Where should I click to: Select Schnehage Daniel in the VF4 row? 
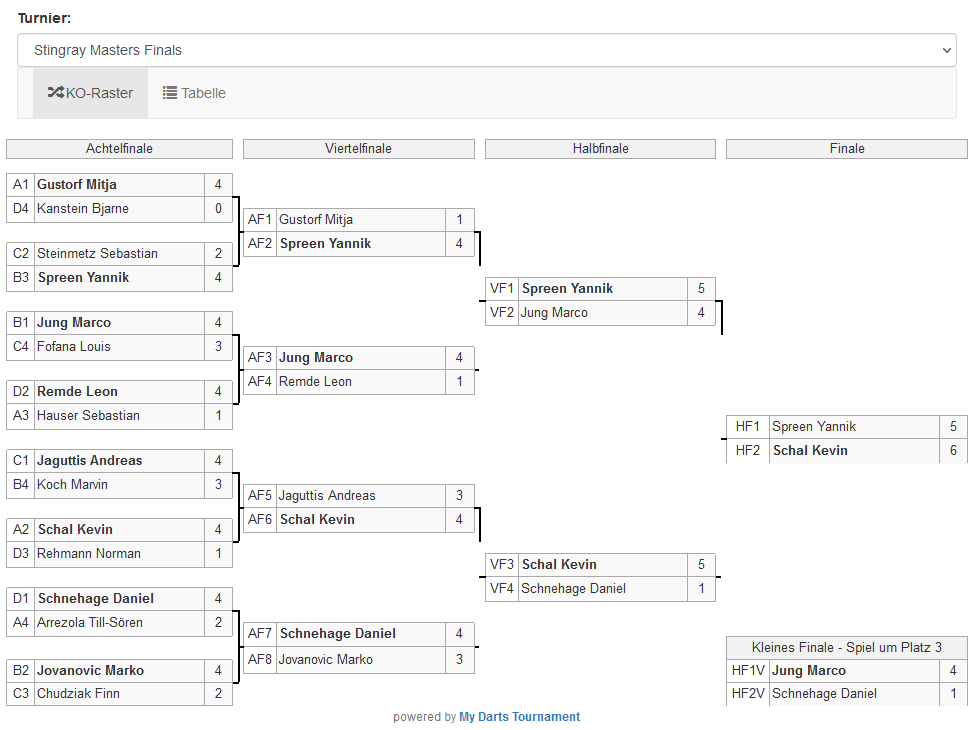pyautogui.click(x=573, y=588)
